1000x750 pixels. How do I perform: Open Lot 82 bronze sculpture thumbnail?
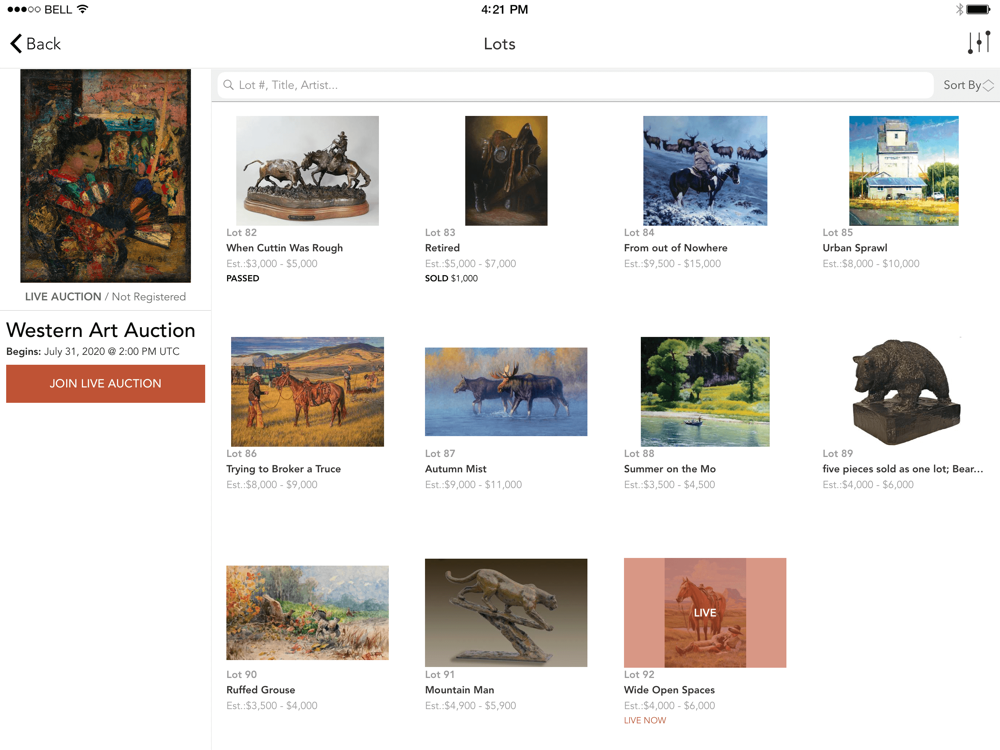307,170
